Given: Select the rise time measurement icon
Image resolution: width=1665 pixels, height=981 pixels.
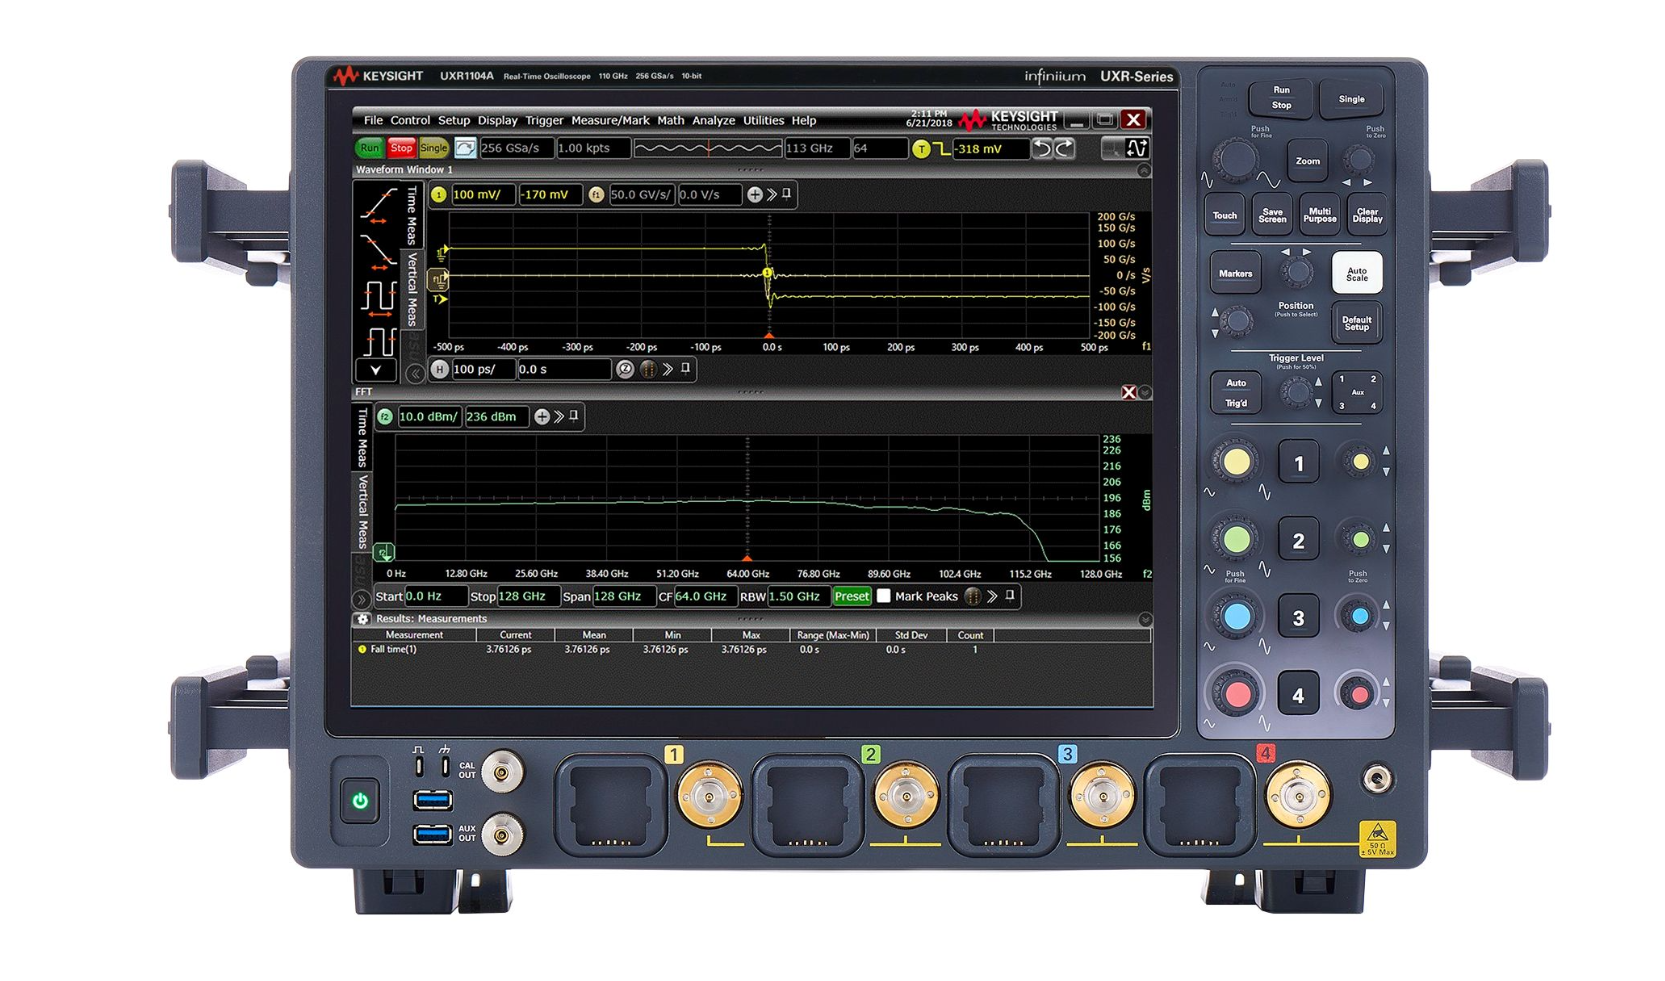Looking at the screenshot, I should [378, 206].
